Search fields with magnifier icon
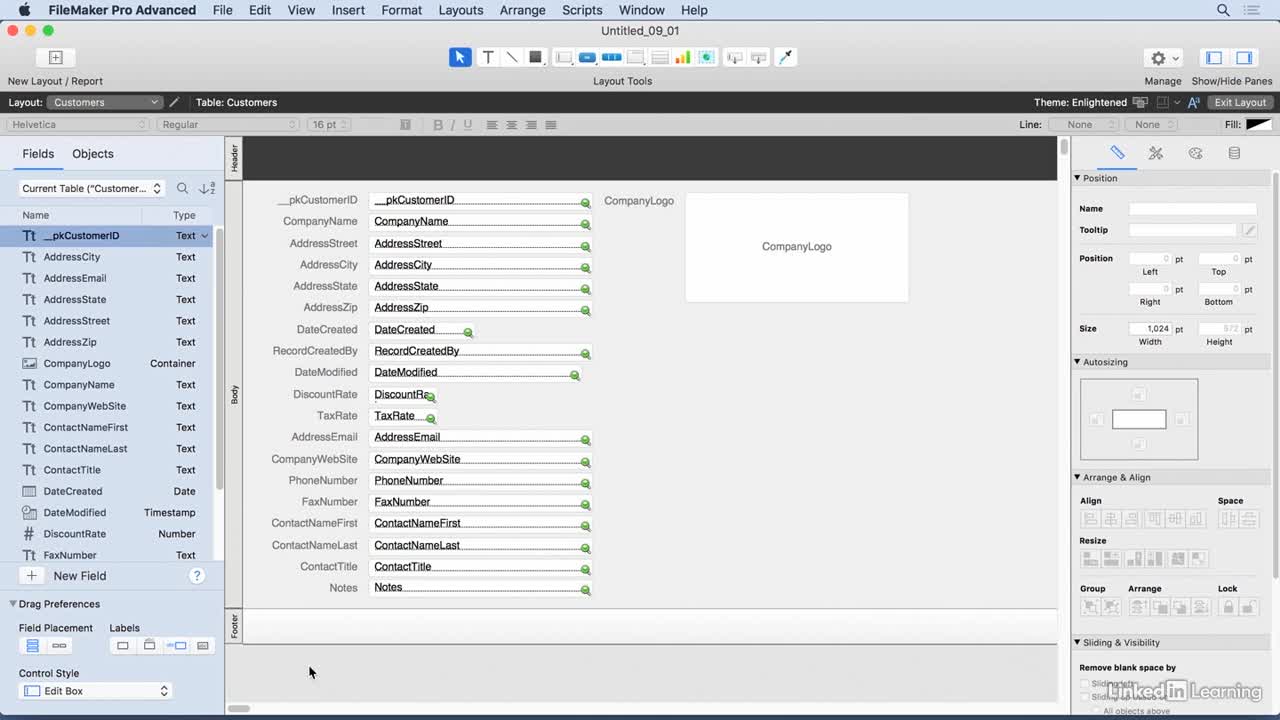This screenshot has width=1280, height=720. coord(182,188)
